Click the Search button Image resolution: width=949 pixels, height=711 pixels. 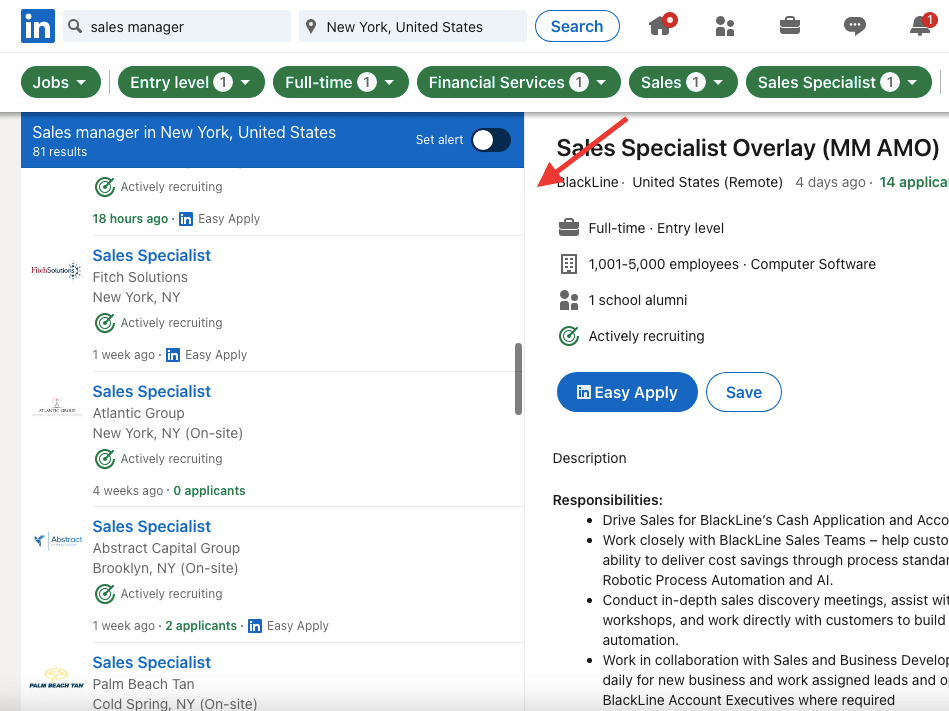click(577, 26)
